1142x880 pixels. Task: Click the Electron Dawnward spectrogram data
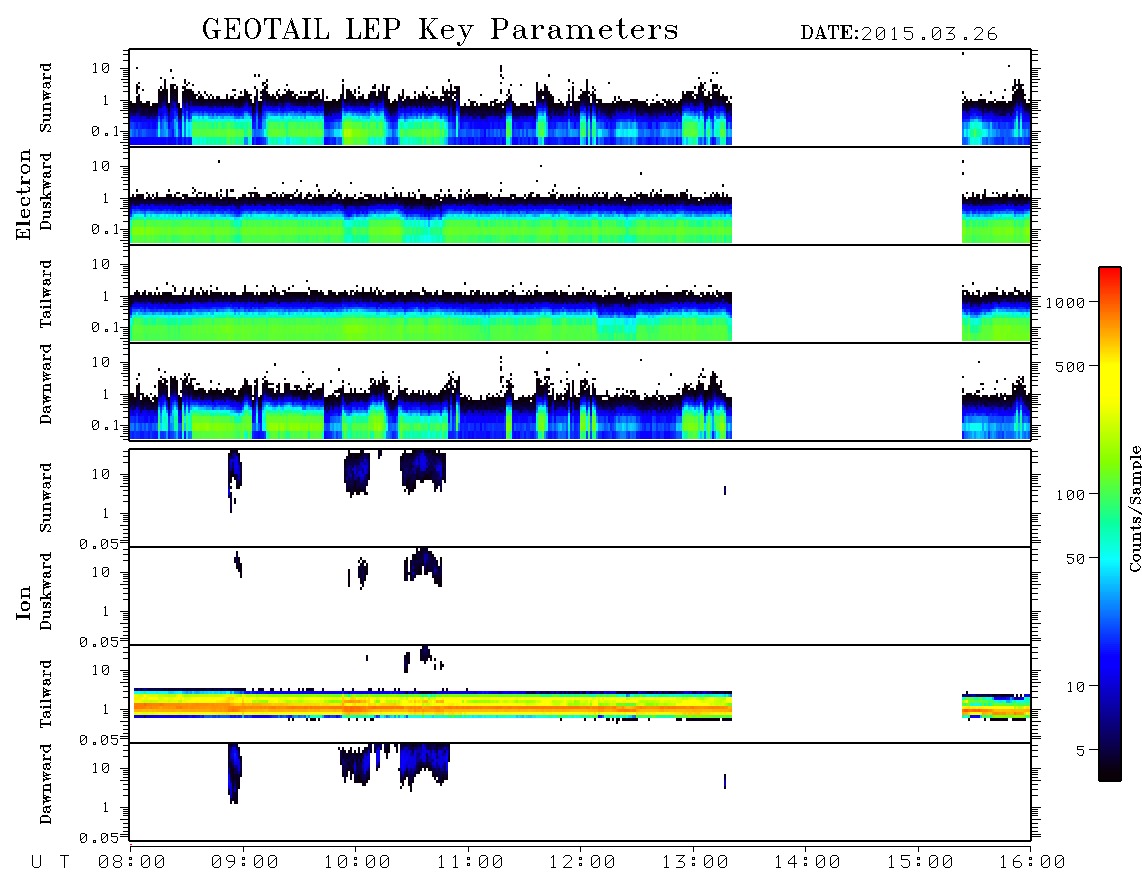[x=430, y=412]
